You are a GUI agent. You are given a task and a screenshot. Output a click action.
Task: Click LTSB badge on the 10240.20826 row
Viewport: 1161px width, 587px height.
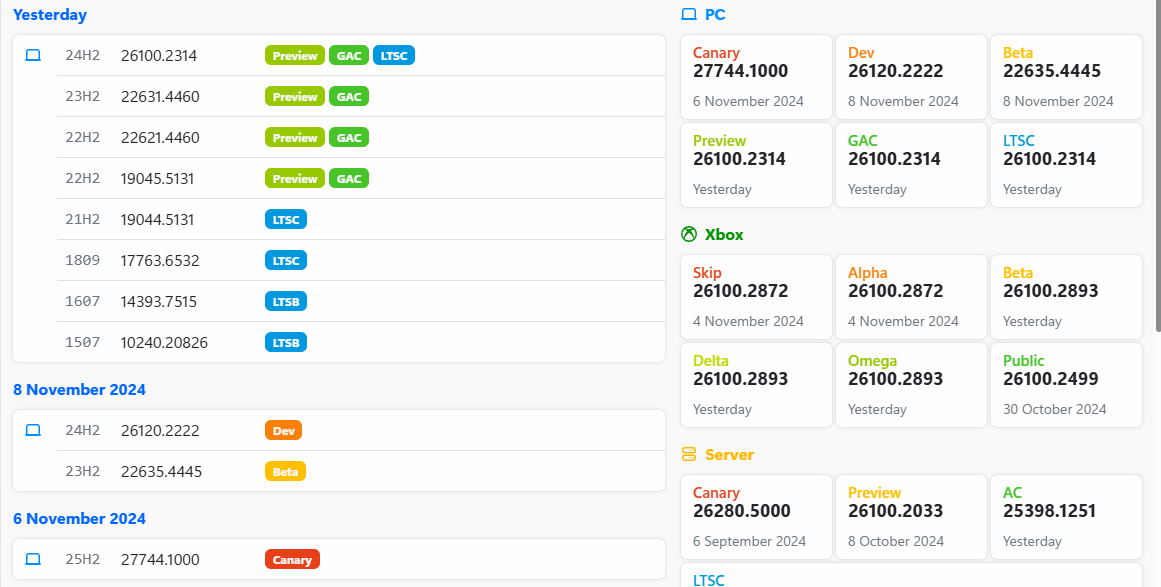[286, 343]
